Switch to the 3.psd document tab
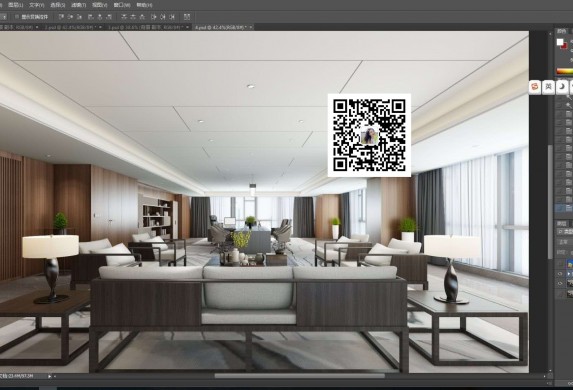Viewport: 573px width, 390px height. point(146,27)
